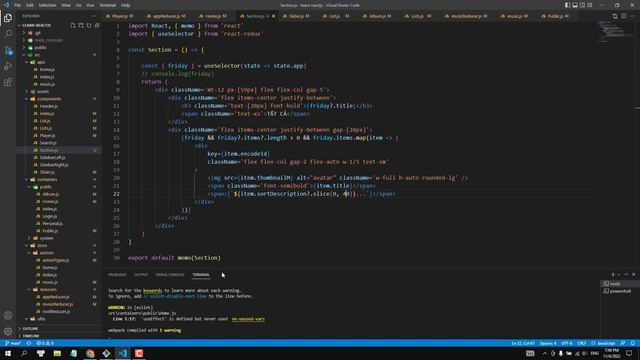Toggle Primary Side Bar layout icon

[x=567, y=5]
